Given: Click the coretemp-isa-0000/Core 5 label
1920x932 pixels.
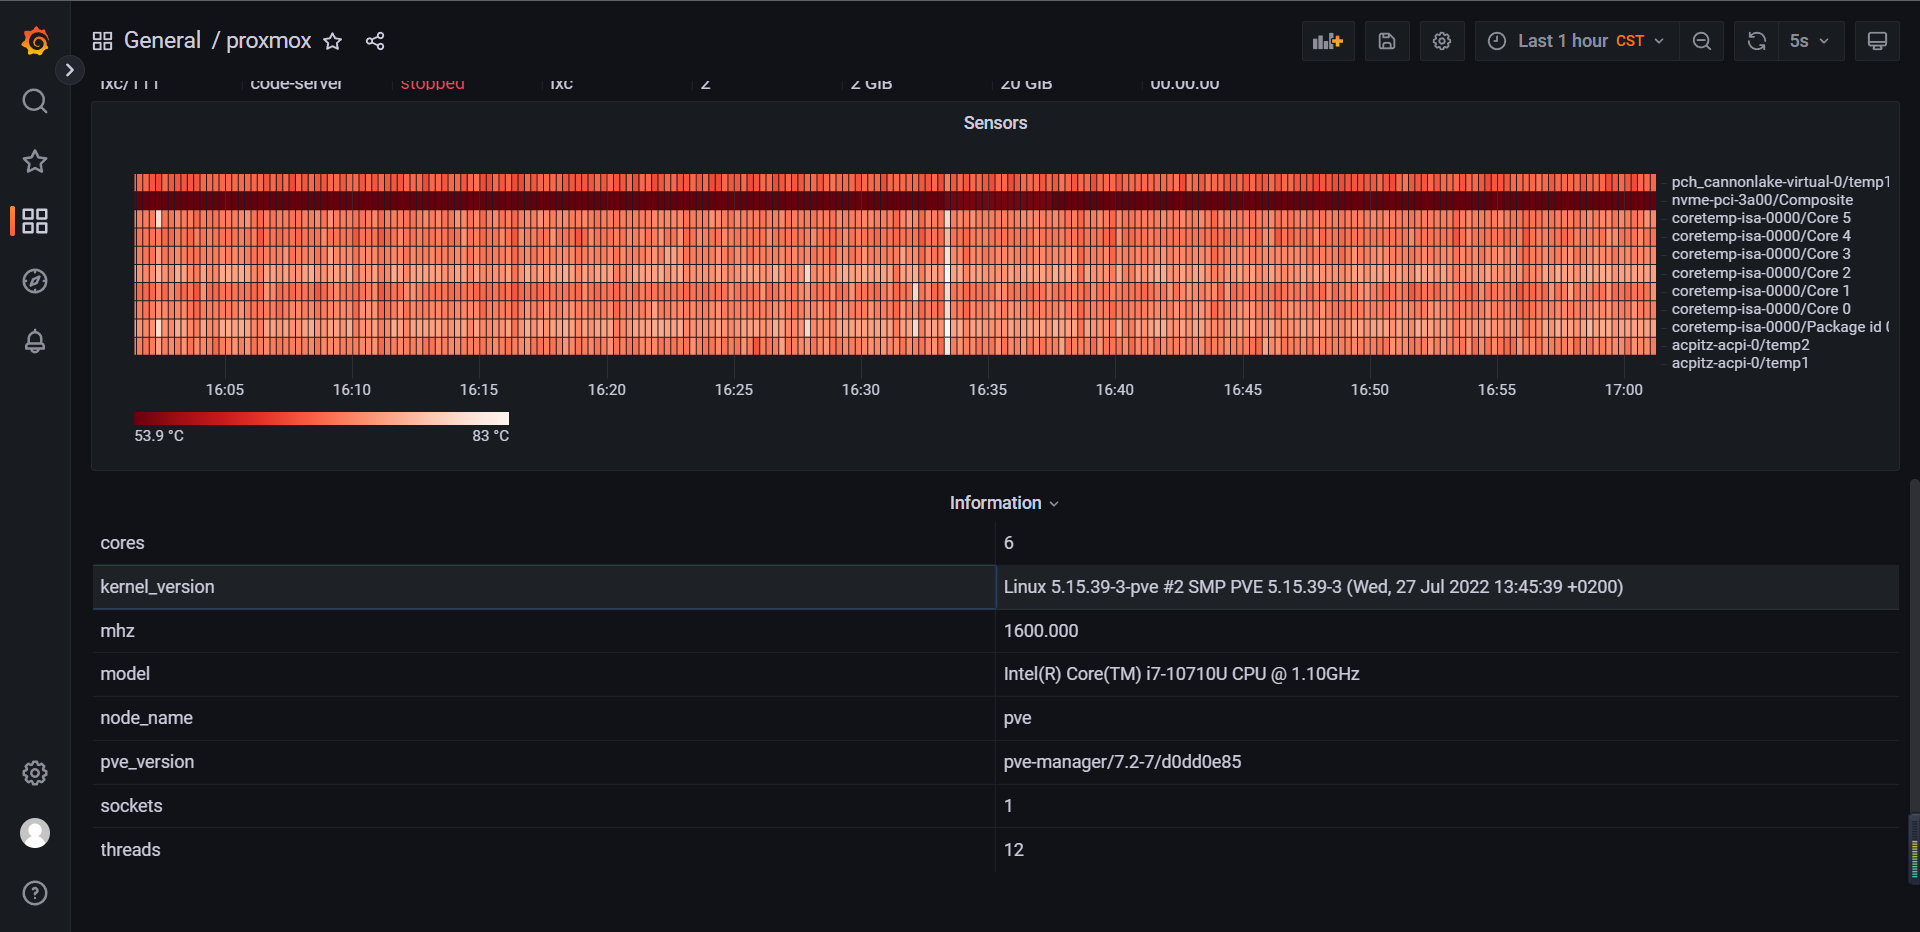Looking at the screenshot, I should [x=1761, y=218].
